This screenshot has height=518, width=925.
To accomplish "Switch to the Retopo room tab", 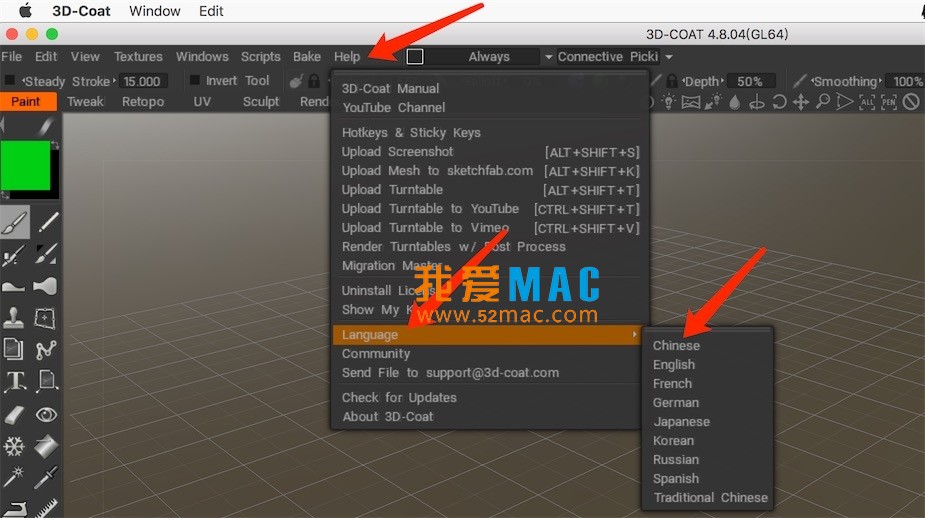I will [143, 101].
